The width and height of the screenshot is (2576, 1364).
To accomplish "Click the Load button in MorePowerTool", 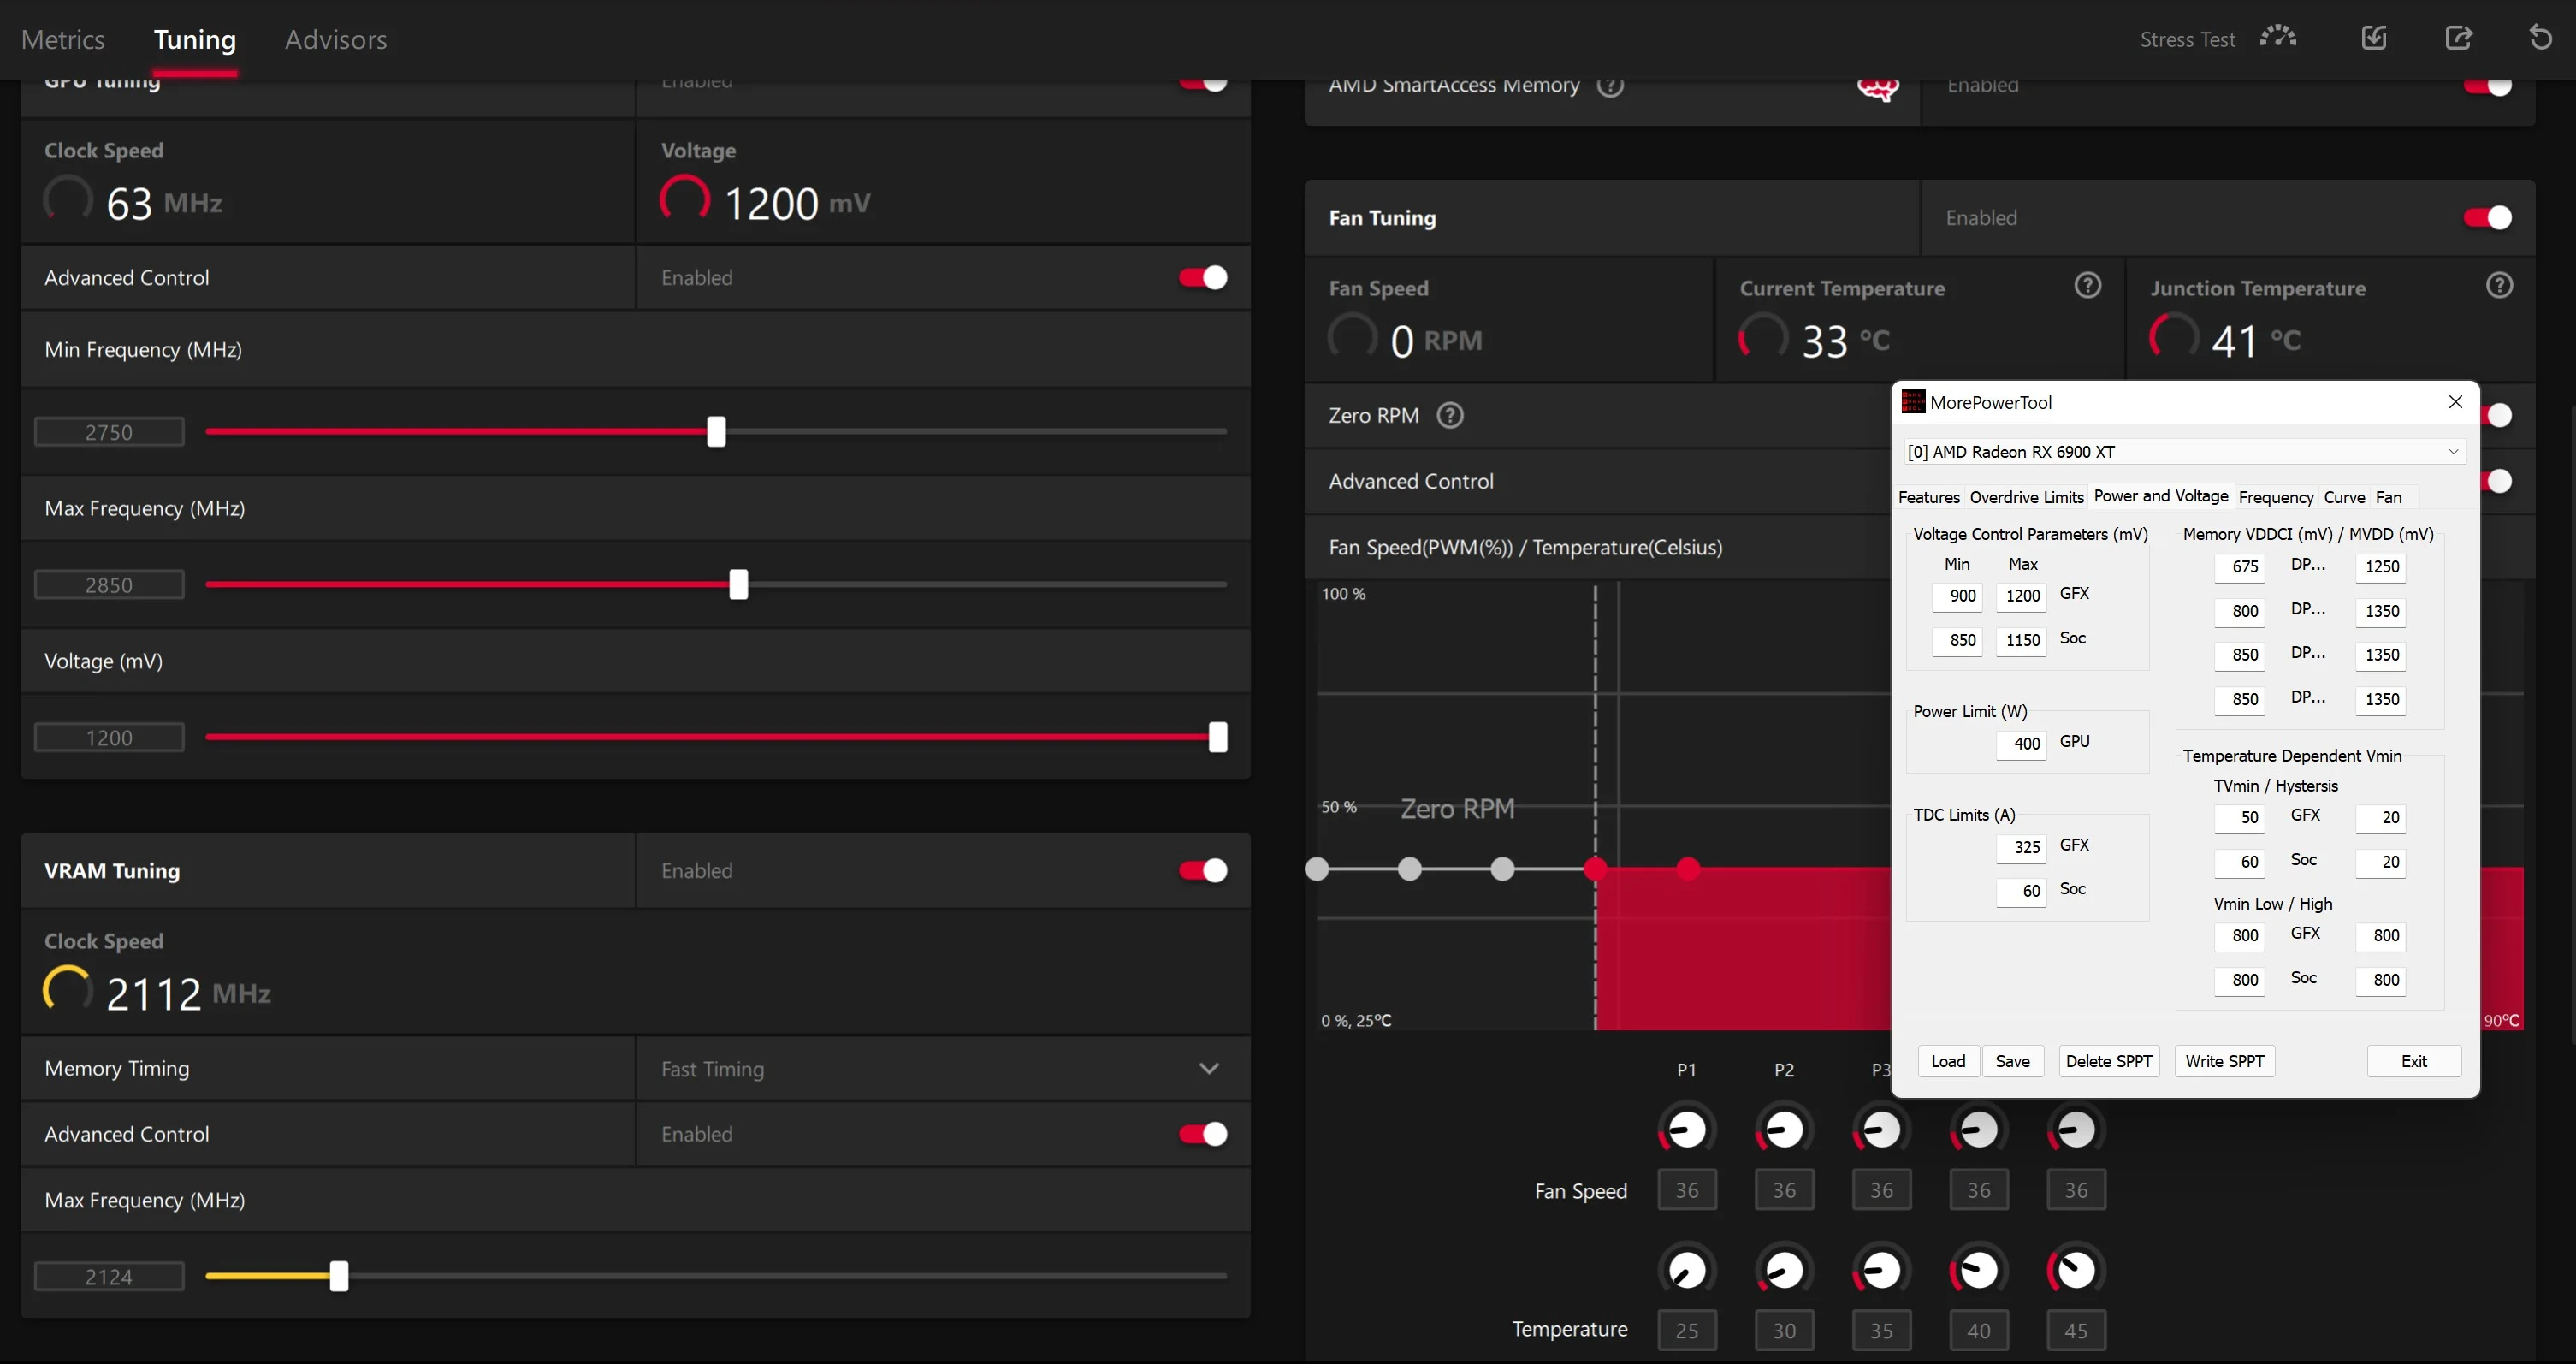I will point(1948,1061).
